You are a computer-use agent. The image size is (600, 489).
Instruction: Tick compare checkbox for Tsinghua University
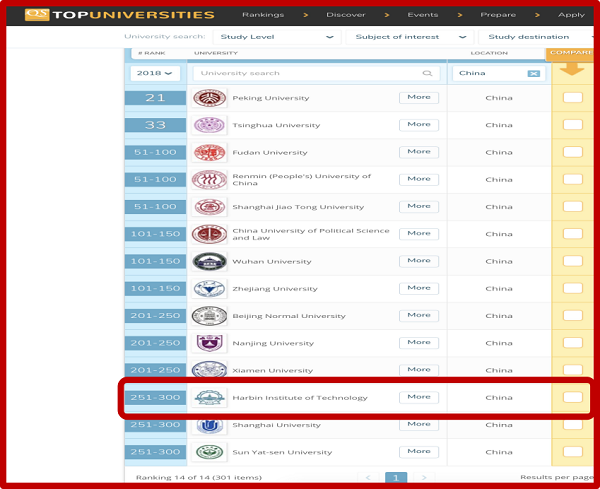(573, 125)
